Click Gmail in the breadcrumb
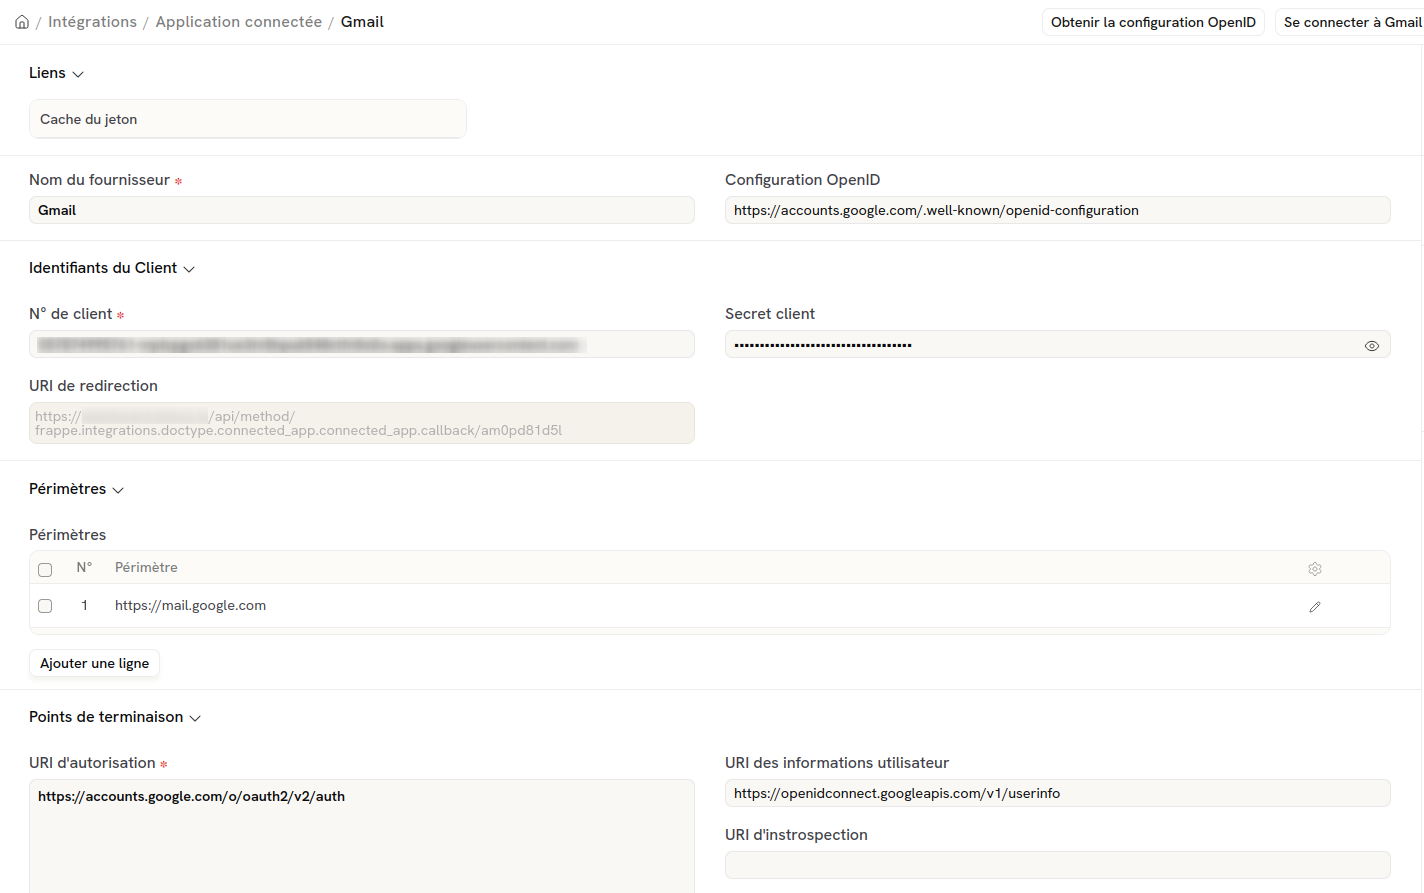This screenshot has height=893, width=1424. coord(362,22)
